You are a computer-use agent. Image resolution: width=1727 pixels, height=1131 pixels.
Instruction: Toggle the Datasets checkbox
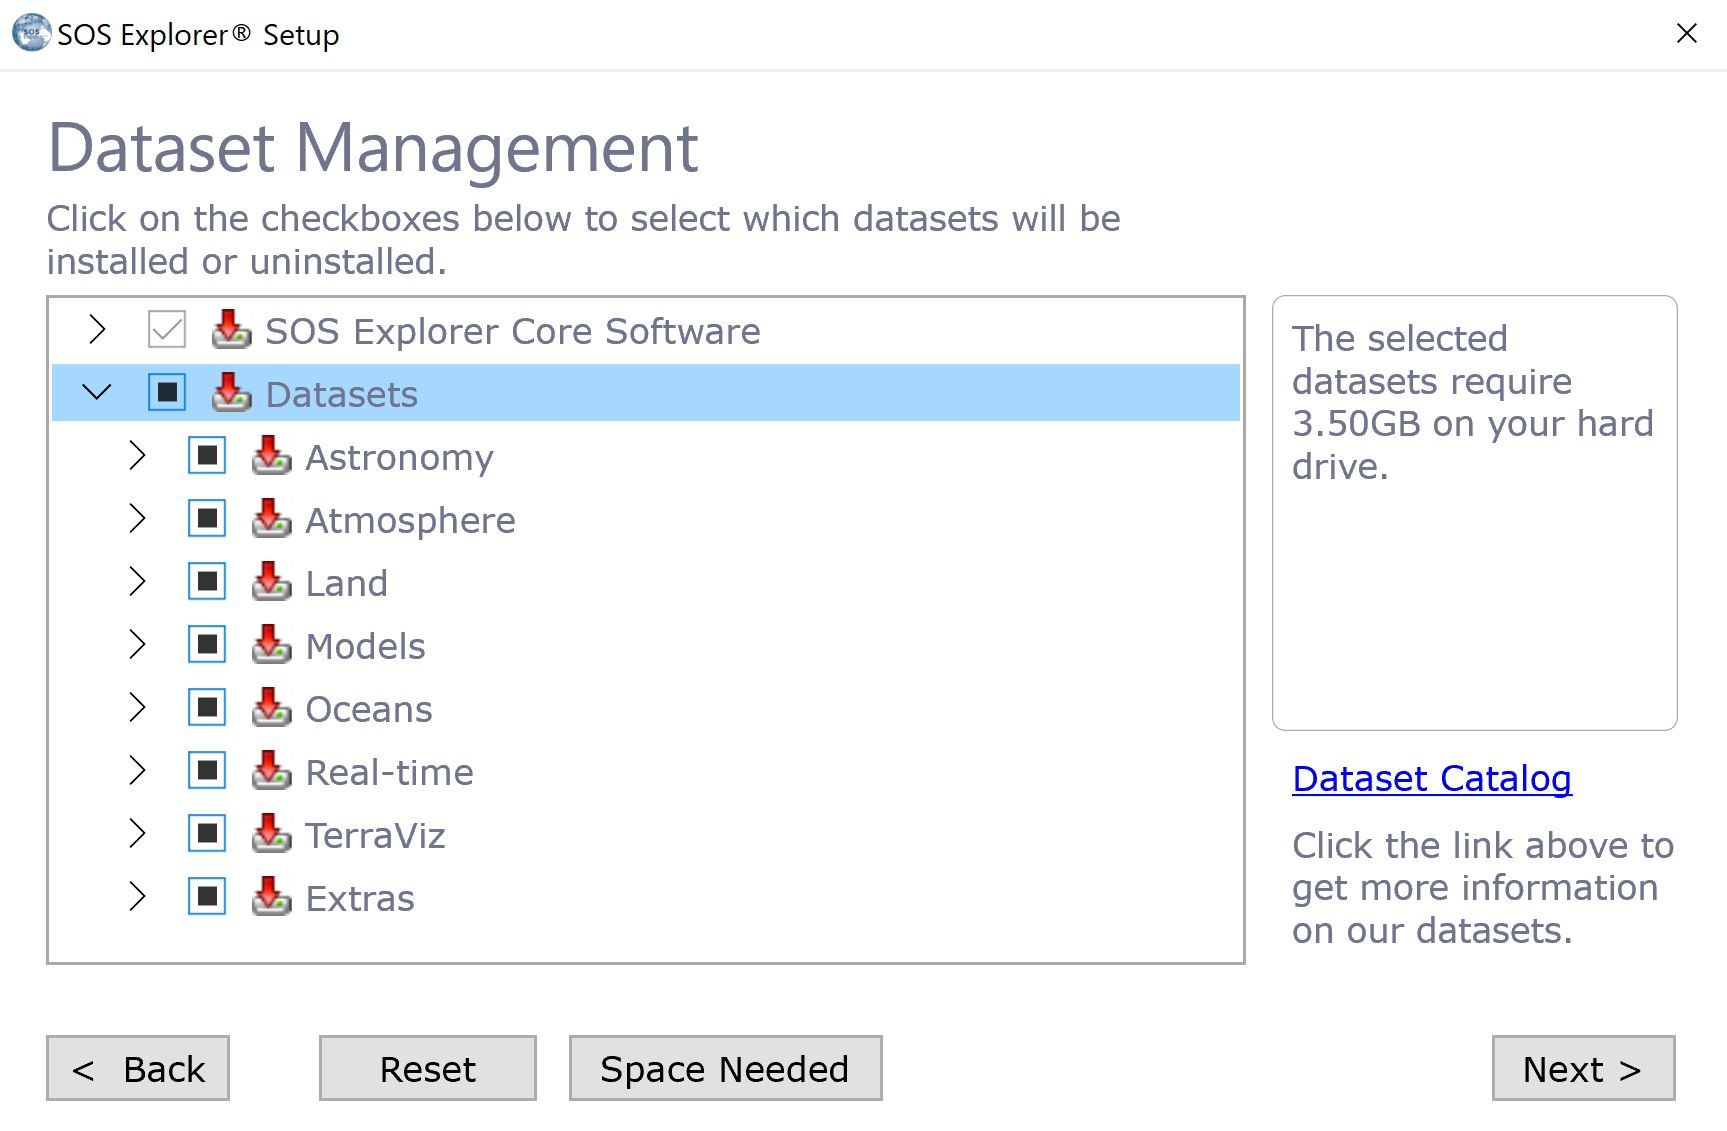[x=167, y=392]
